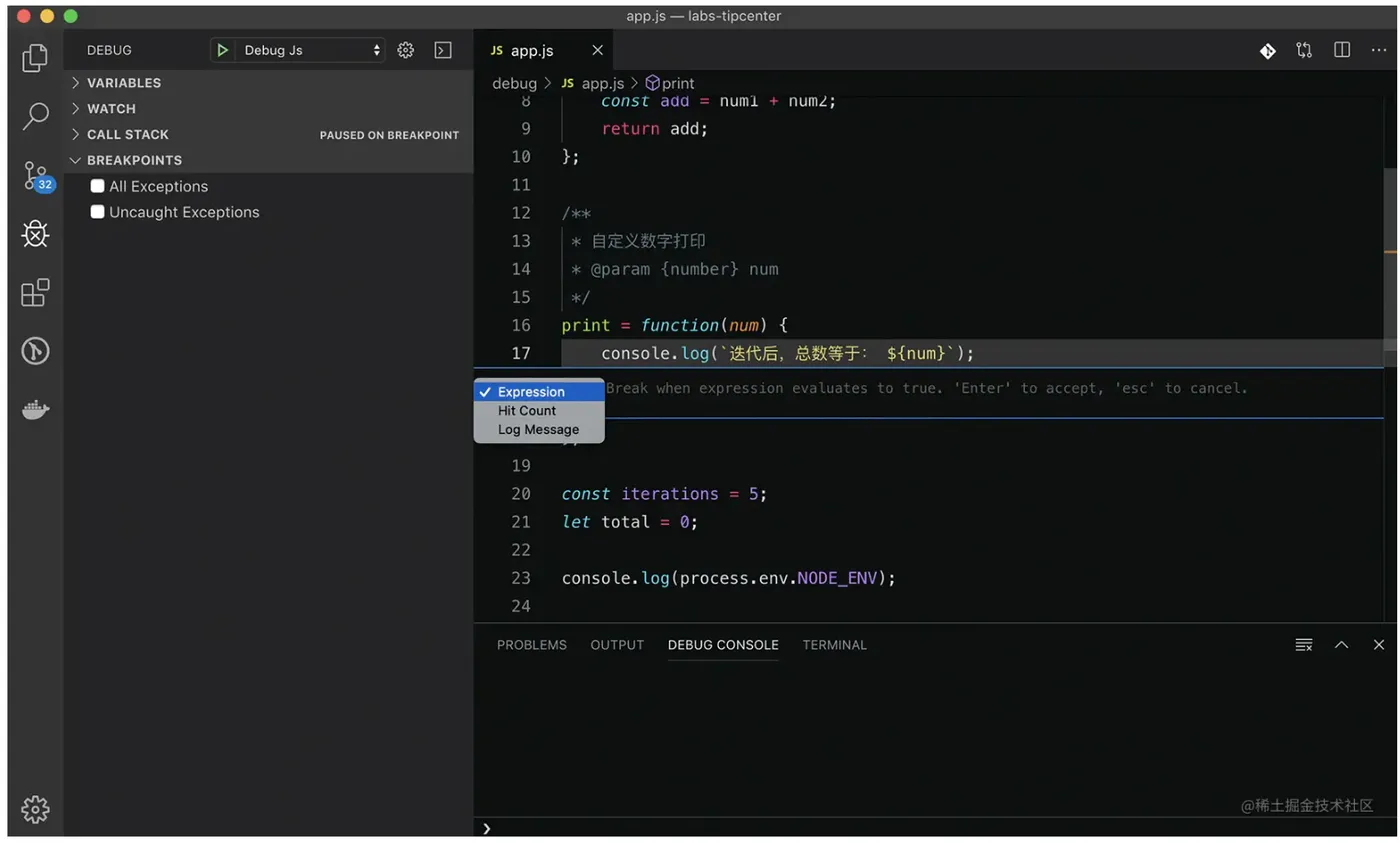Select Hit Count in breakpoint type menu

(x=539, y=411)
